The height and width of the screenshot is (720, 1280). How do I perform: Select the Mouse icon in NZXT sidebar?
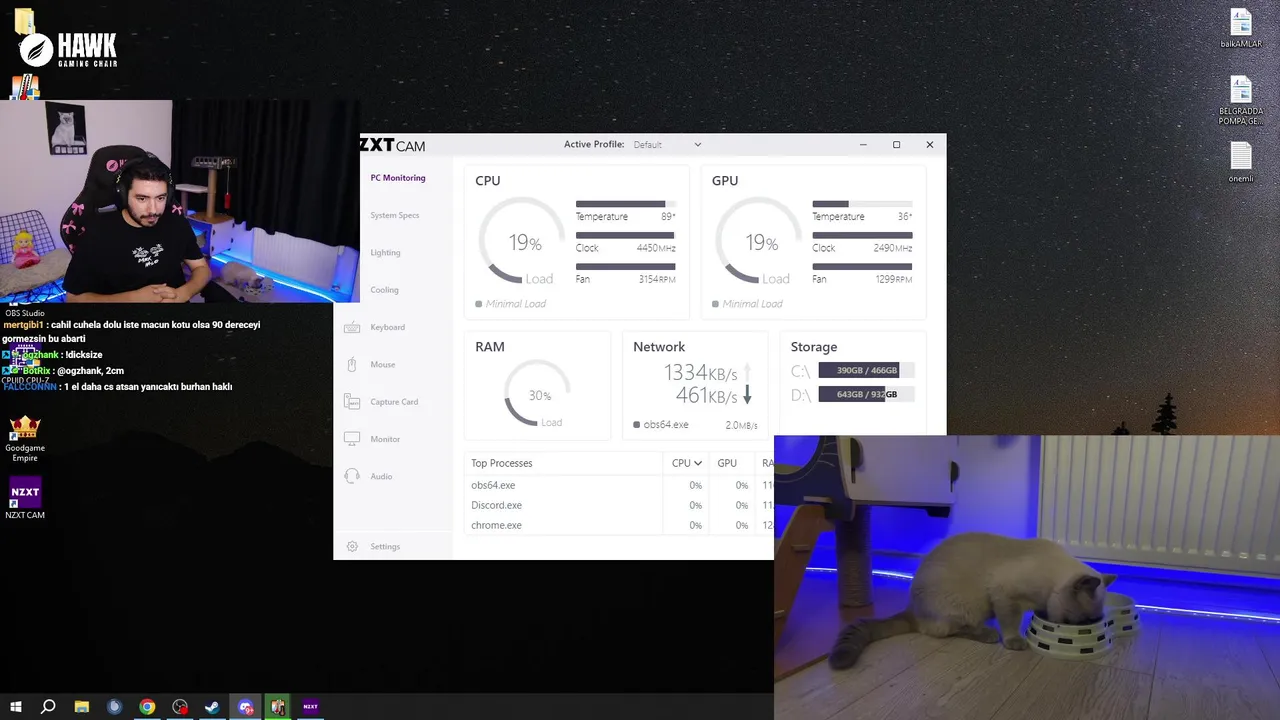pyautogui.click(x=352, y=365)
